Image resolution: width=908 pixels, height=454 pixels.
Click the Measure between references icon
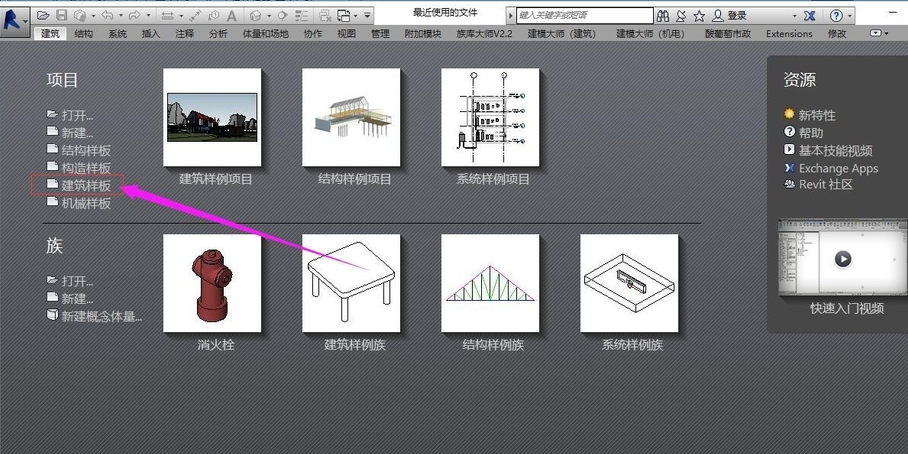167,16
